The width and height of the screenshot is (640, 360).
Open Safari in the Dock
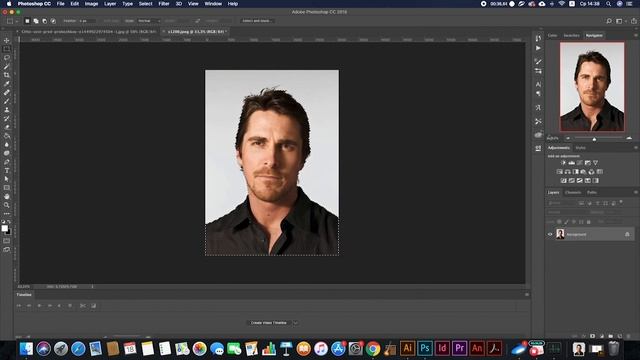[x=78, y=349]
